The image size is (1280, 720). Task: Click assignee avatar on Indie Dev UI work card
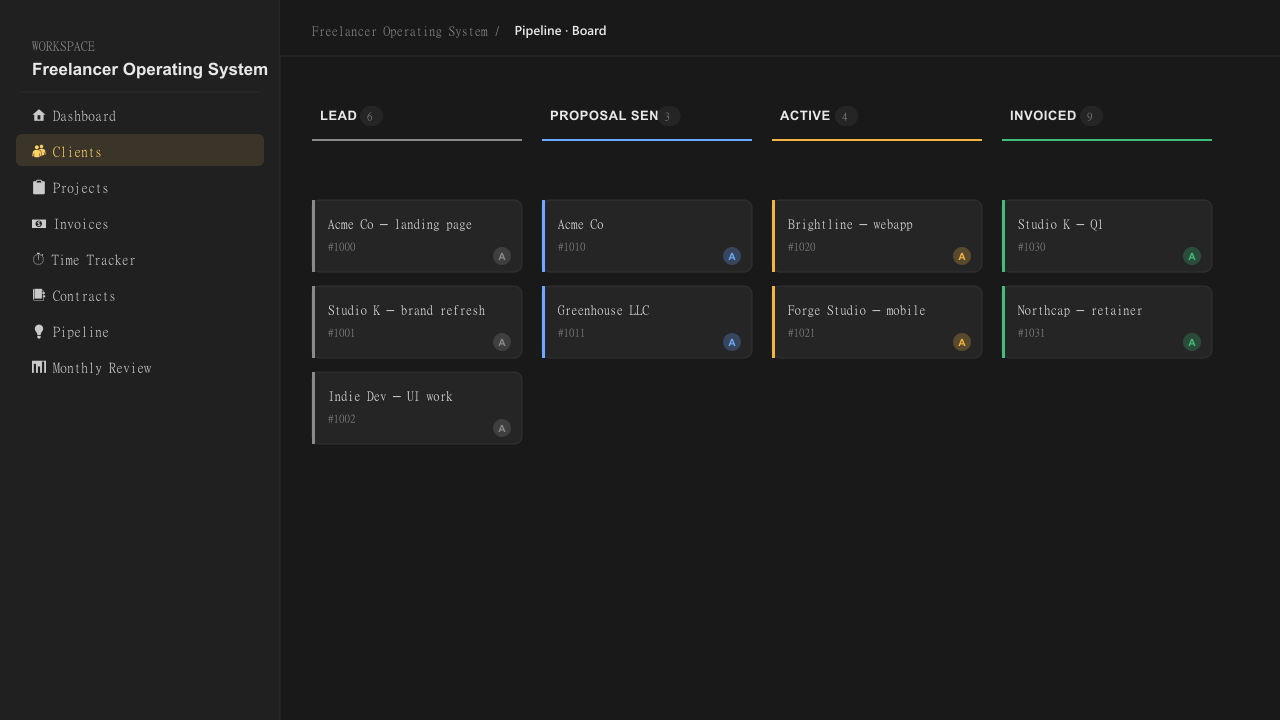[502, 428]
